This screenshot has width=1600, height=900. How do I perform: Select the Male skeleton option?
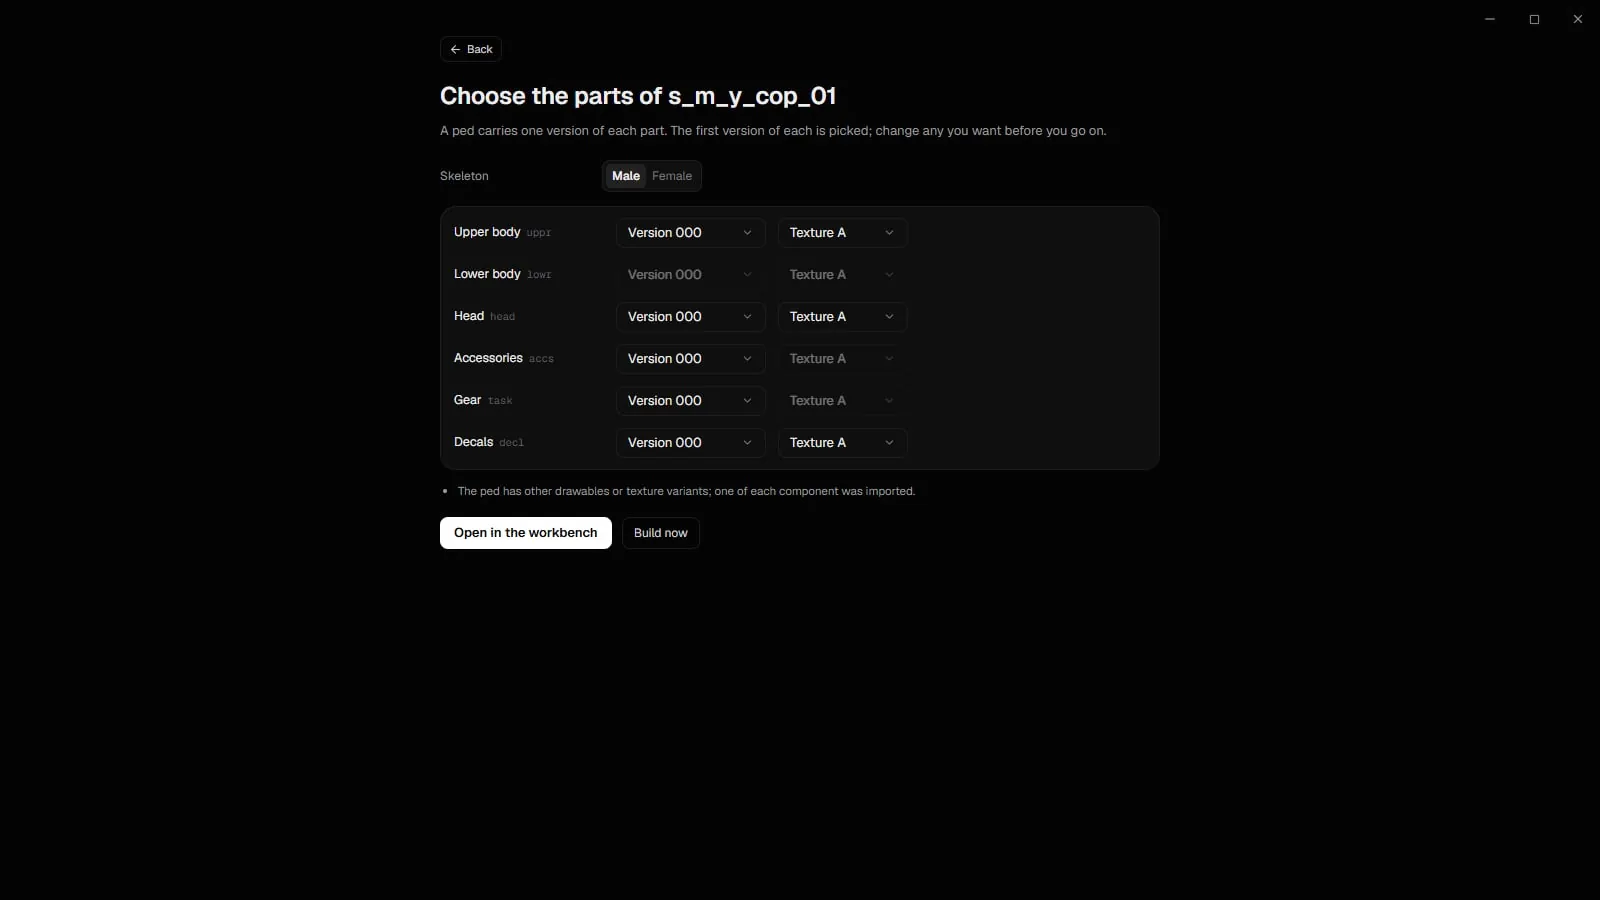pyautogui.click(x=626, y=176)
